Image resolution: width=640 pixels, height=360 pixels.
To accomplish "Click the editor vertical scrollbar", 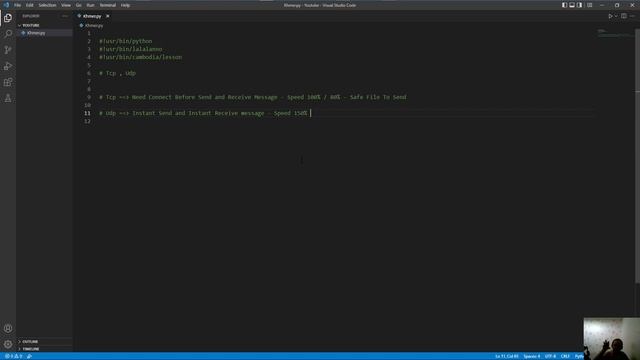I will point(638,156).
